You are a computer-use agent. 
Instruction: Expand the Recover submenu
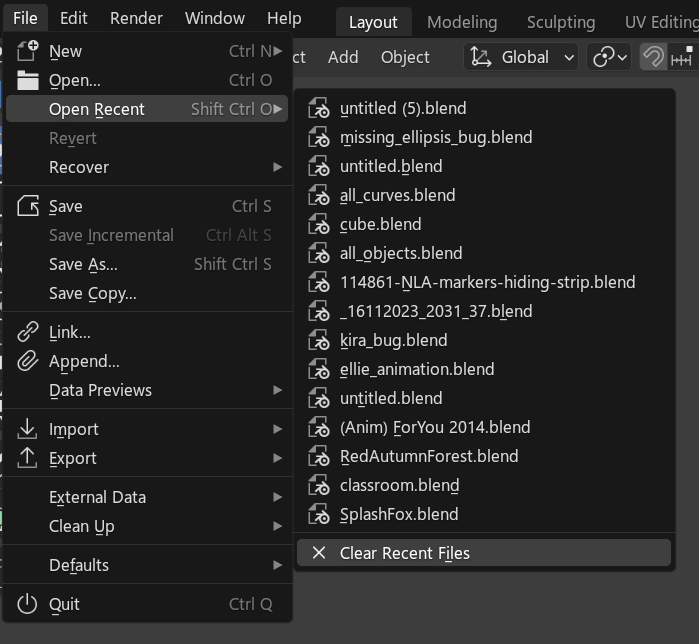(147, 167)
